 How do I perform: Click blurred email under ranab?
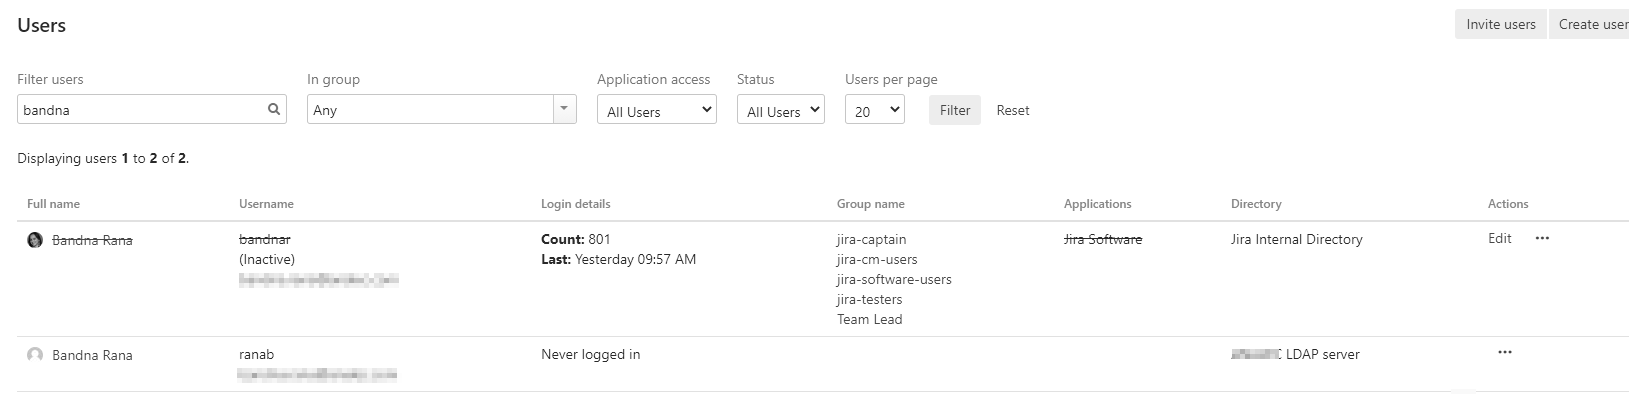pyautogui.click(x=318, y=375)
